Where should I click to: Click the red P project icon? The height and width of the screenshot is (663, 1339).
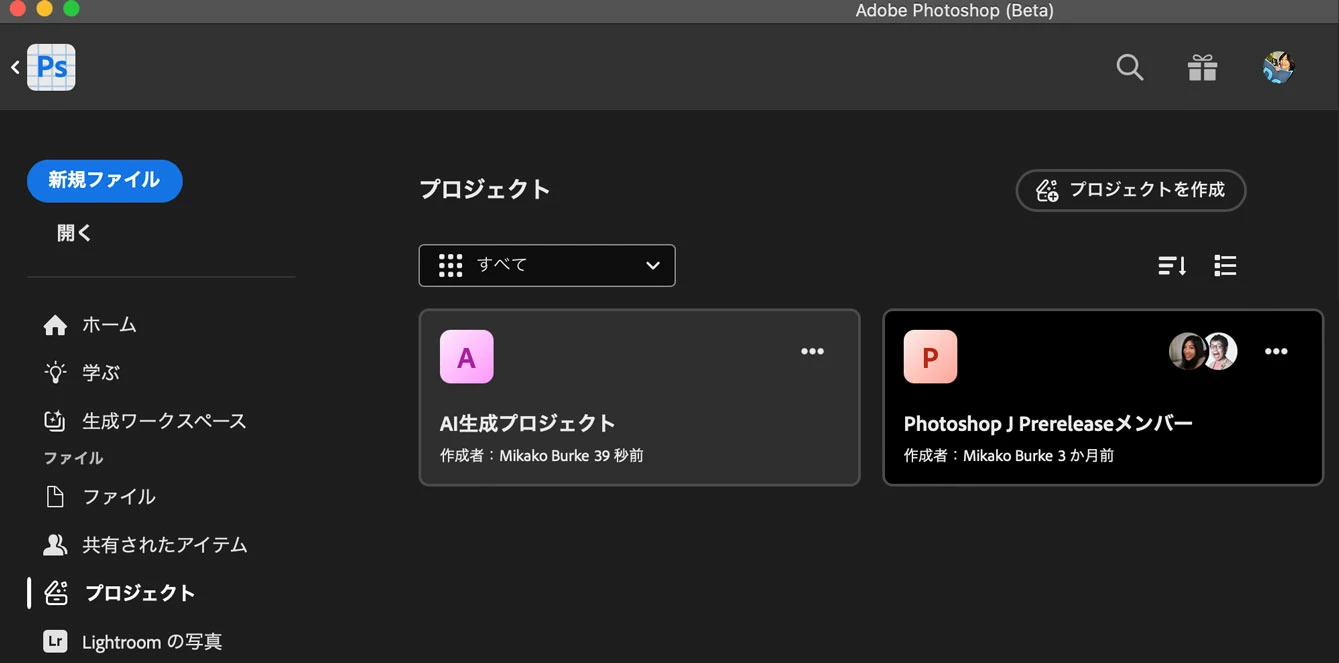[x=930, y=357]
